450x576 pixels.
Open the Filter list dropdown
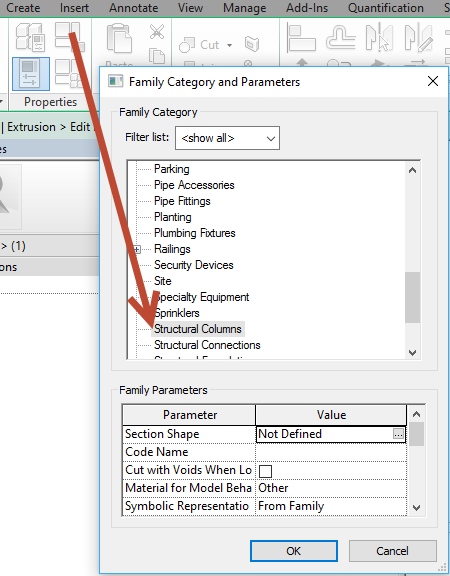coord(227,138)
